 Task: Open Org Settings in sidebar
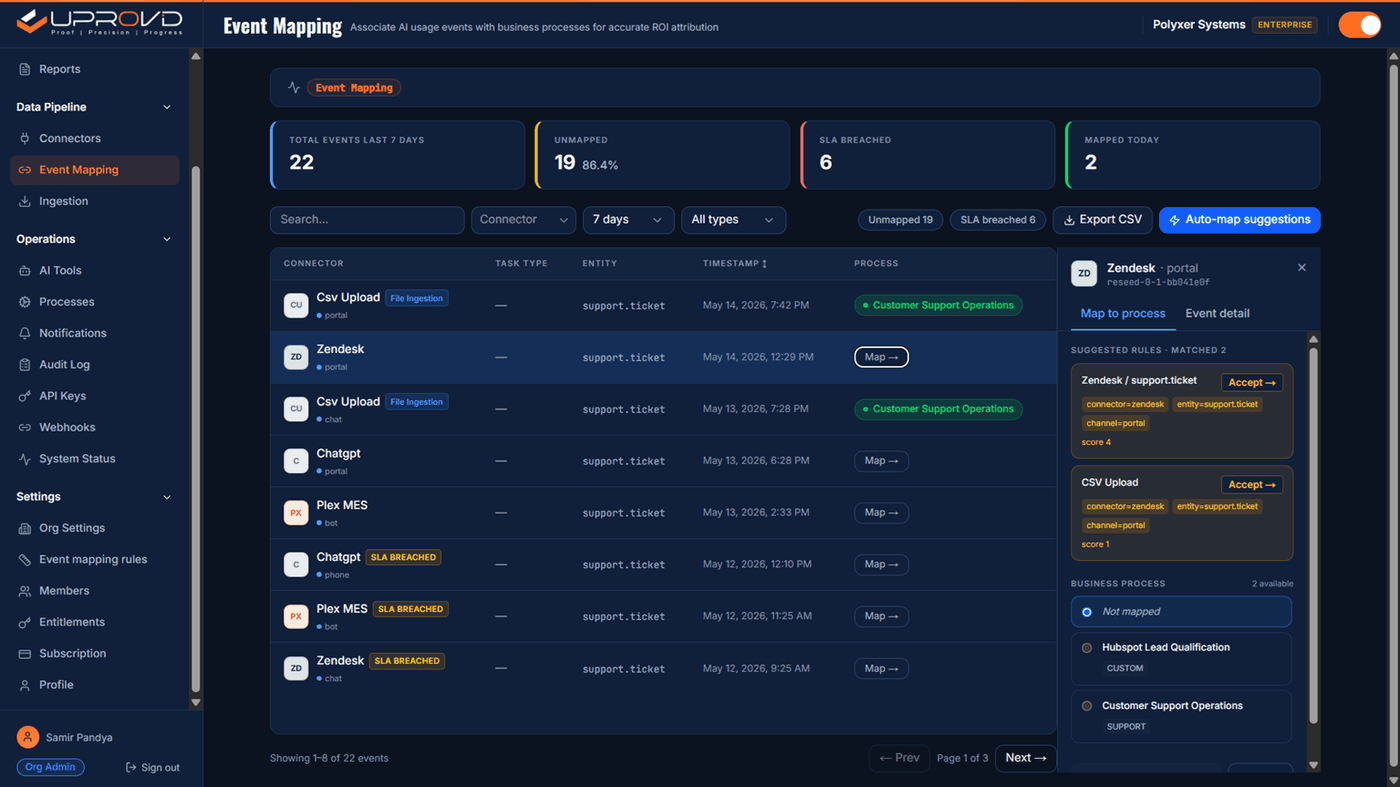point(71,528)
